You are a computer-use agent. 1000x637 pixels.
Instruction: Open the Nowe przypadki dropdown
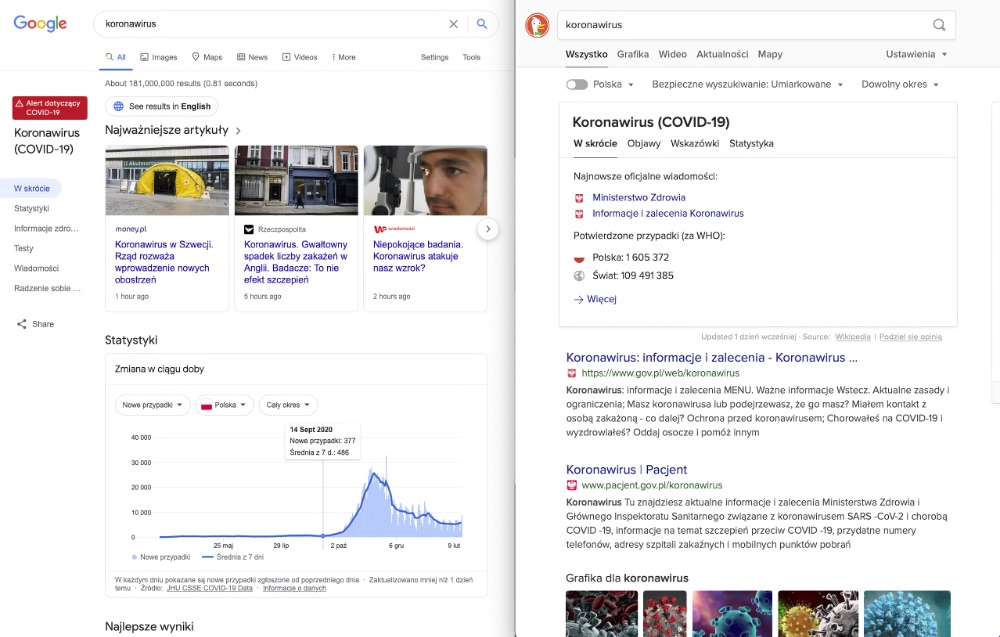(x=153, y=405)
